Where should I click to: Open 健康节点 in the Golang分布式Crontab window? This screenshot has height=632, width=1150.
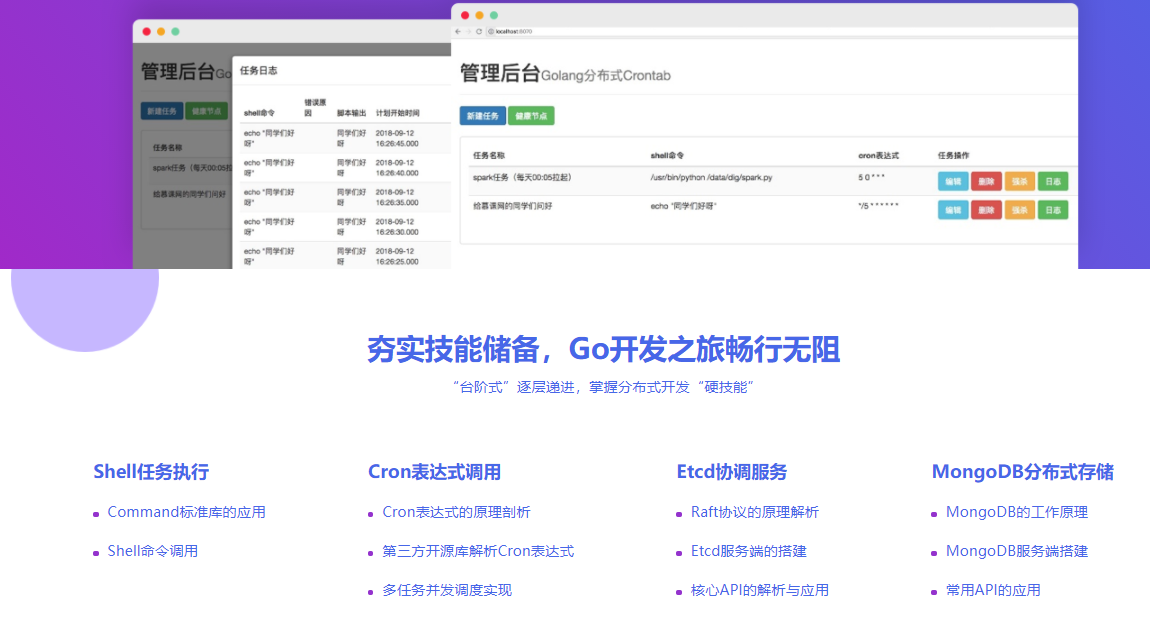point(530,116)
